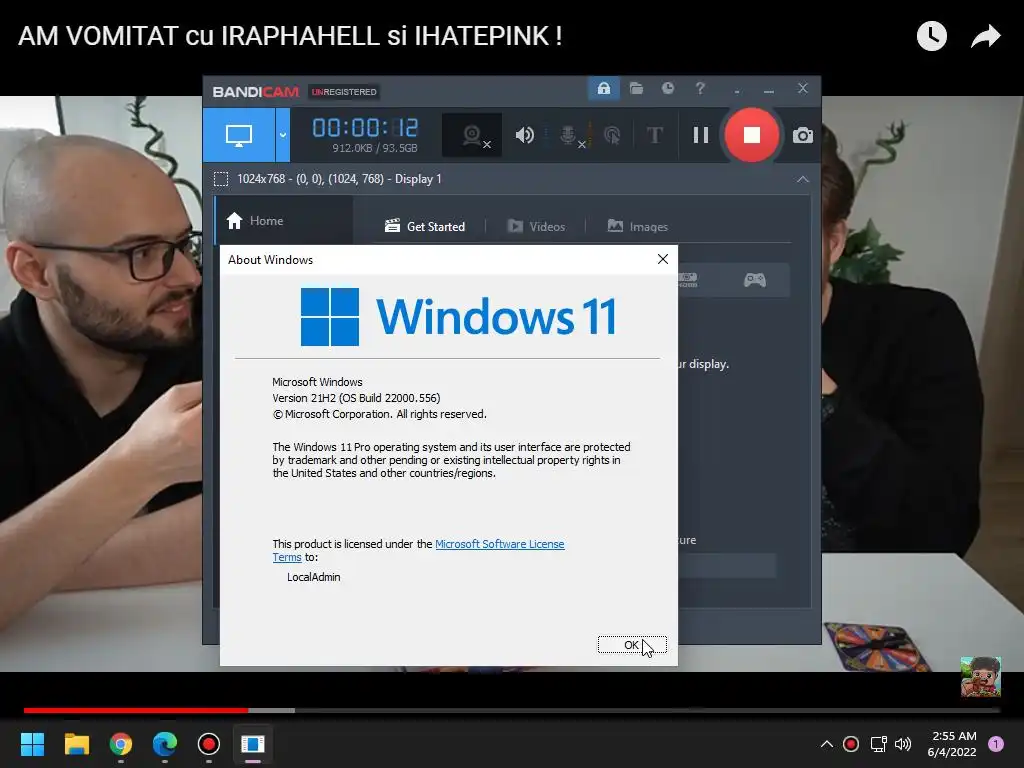Open network icon in system tray
The image size is (1024, 768).
coord(878,744)
